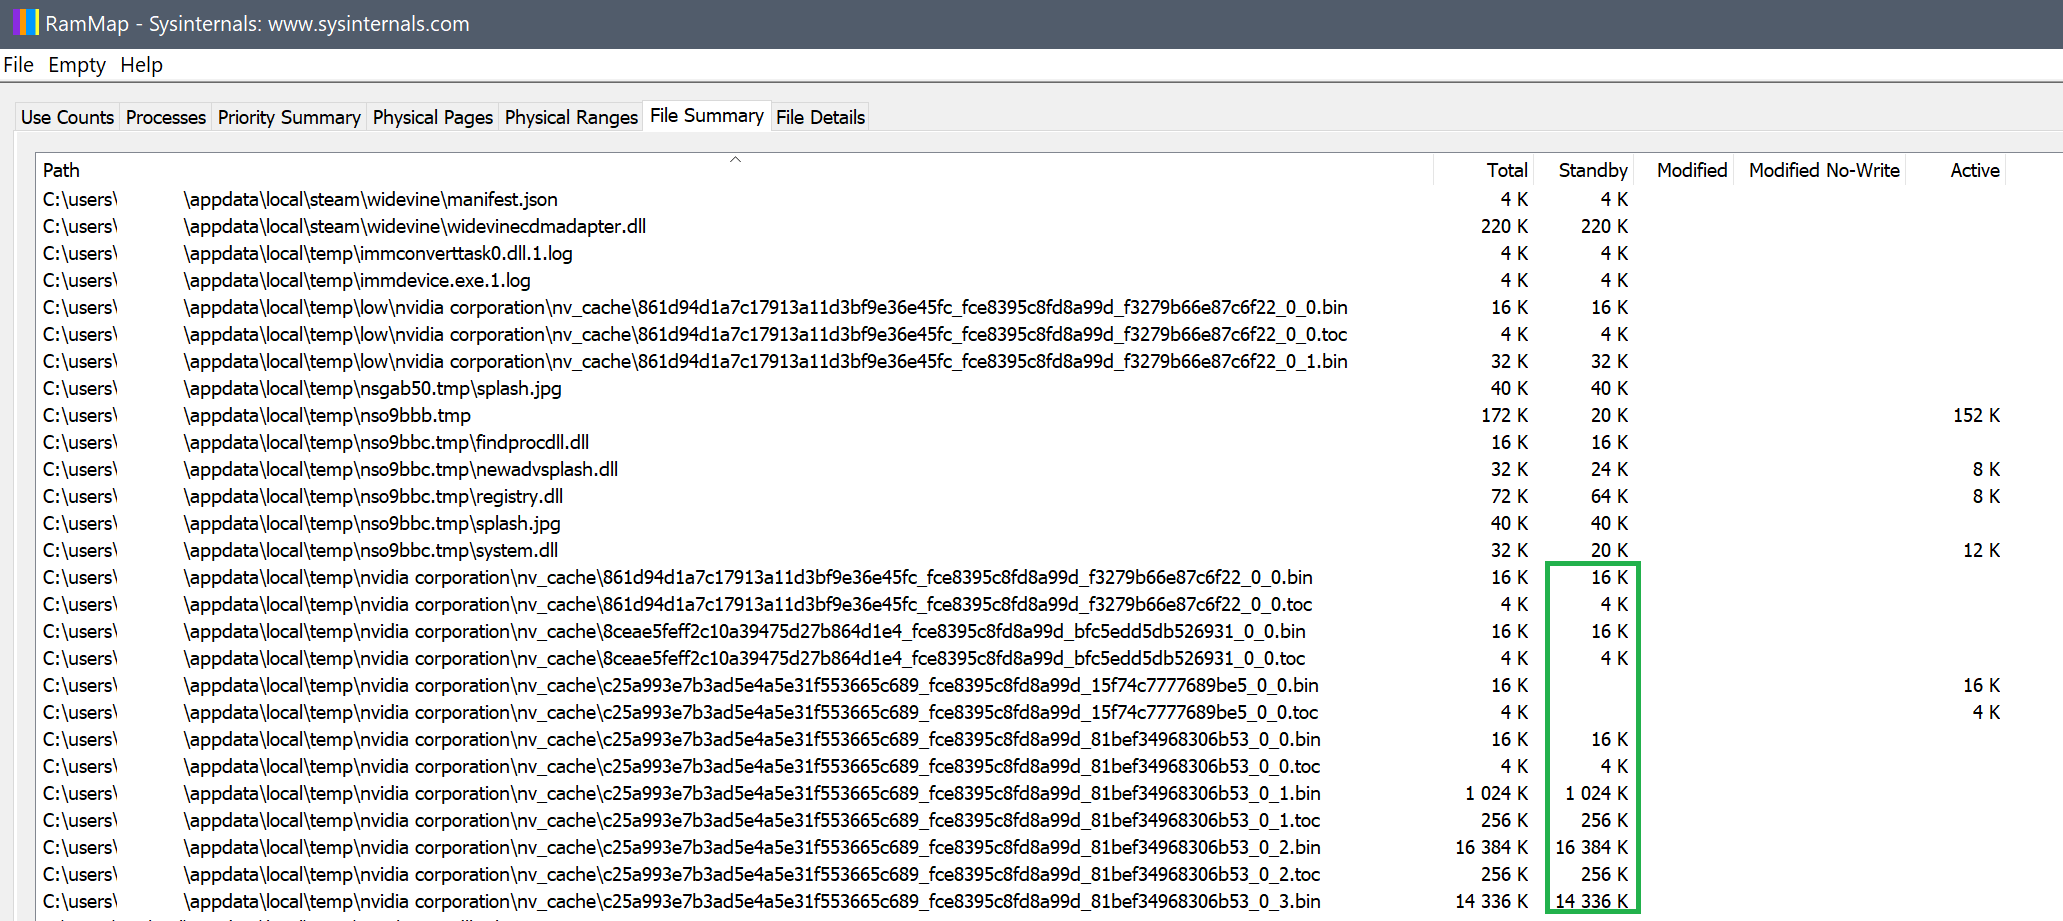Click the findprocdll.dll path entry
Screen dimensions: 2063x921
316,442
